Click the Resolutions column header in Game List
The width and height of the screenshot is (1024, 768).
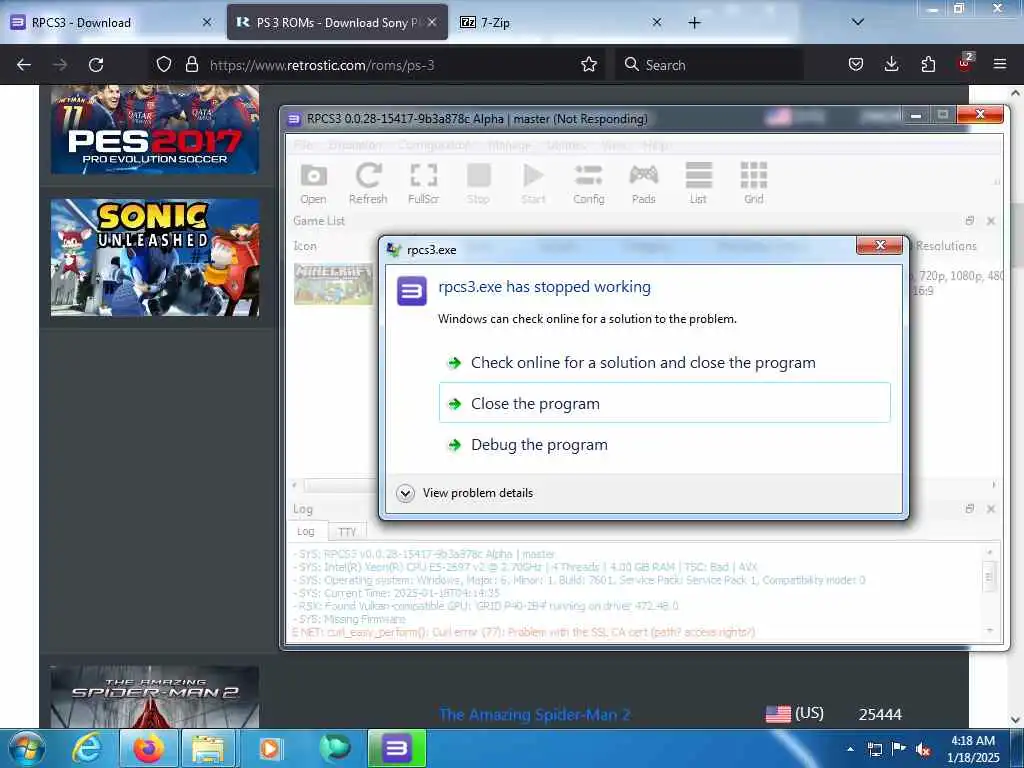tap(946, 246)
